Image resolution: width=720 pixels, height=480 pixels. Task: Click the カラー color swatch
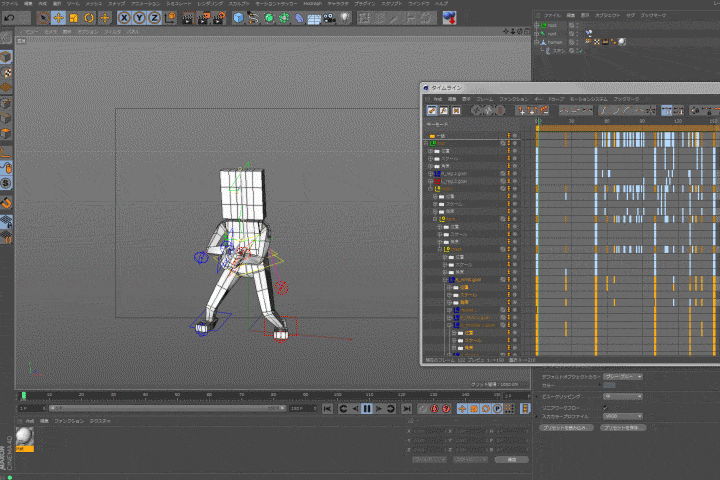[609, 385]
